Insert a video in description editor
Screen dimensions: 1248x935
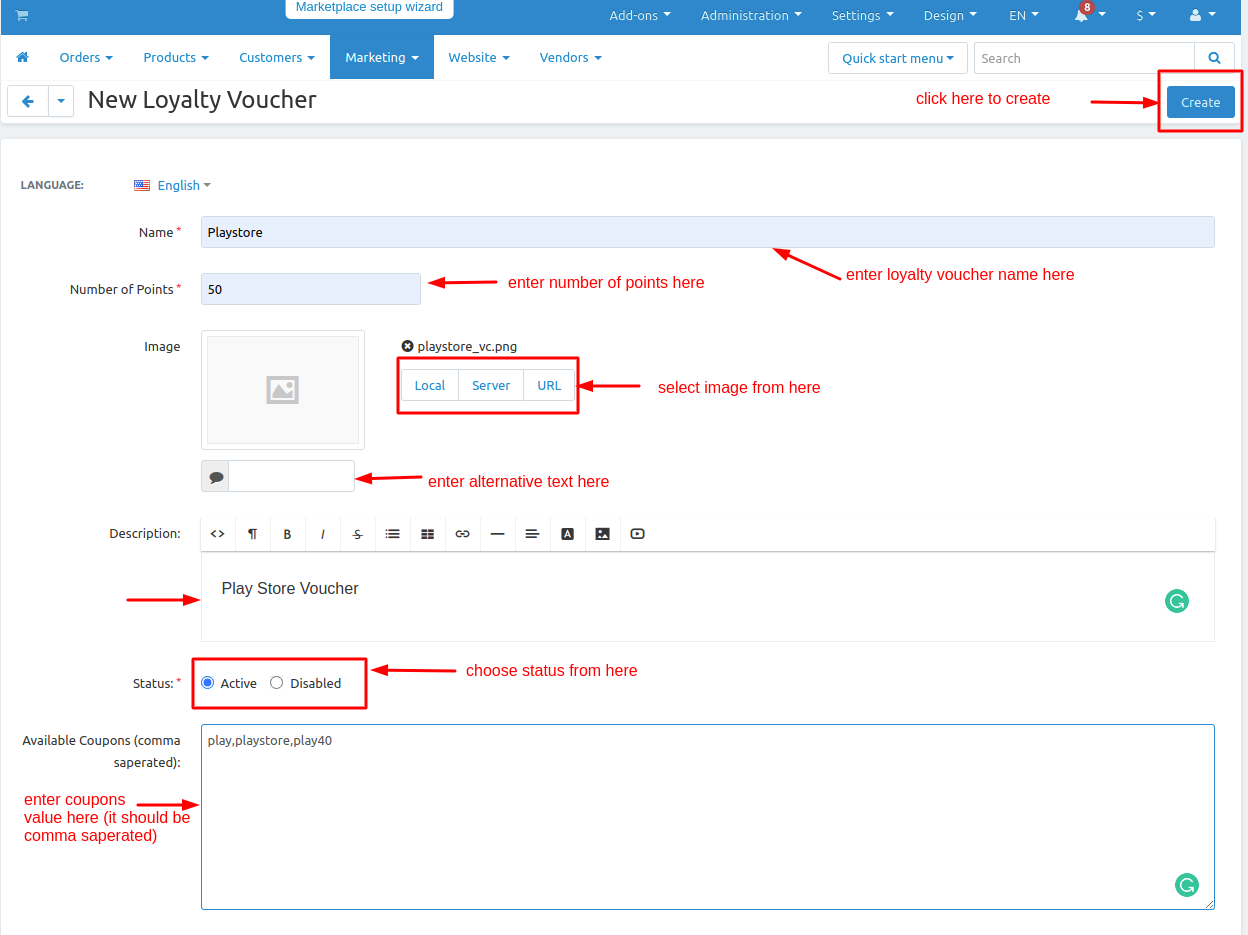(637, 534)
